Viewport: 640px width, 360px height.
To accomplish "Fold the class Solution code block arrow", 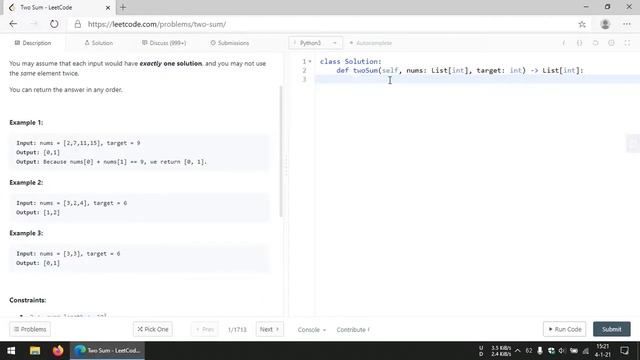I will click(310, 62).
